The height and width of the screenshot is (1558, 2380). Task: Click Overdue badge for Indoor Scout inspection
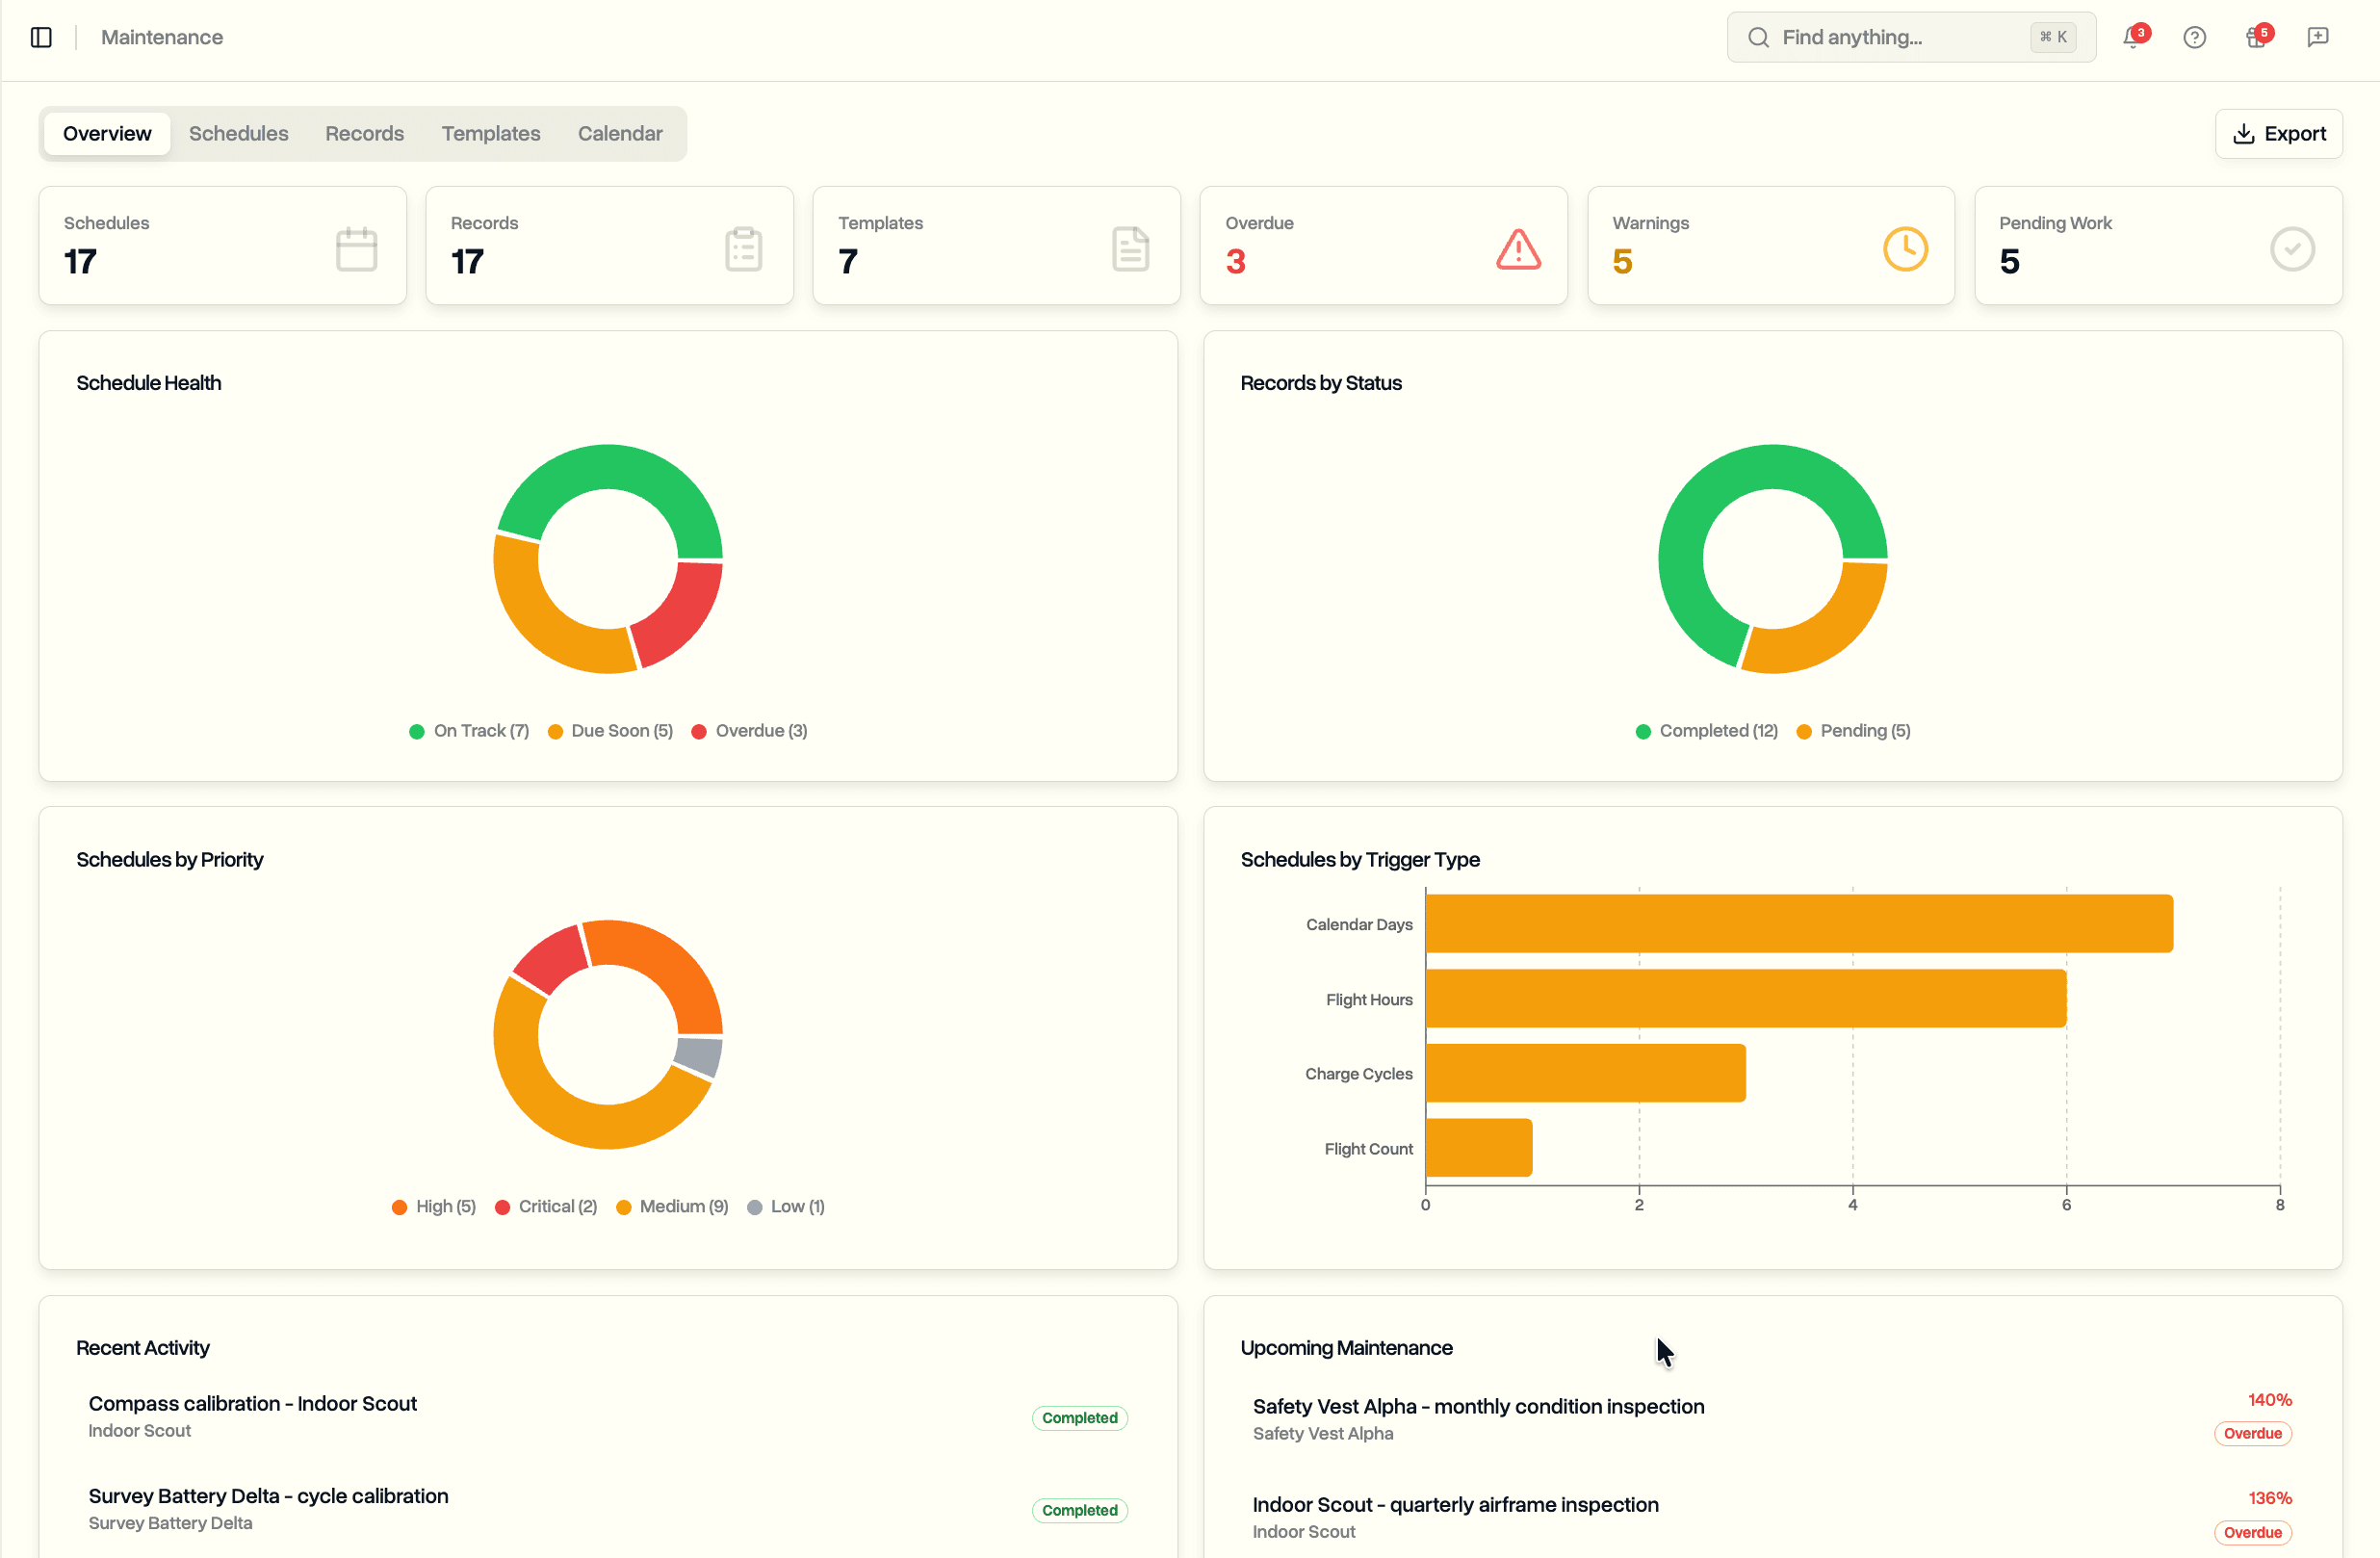(2252, 1532)
